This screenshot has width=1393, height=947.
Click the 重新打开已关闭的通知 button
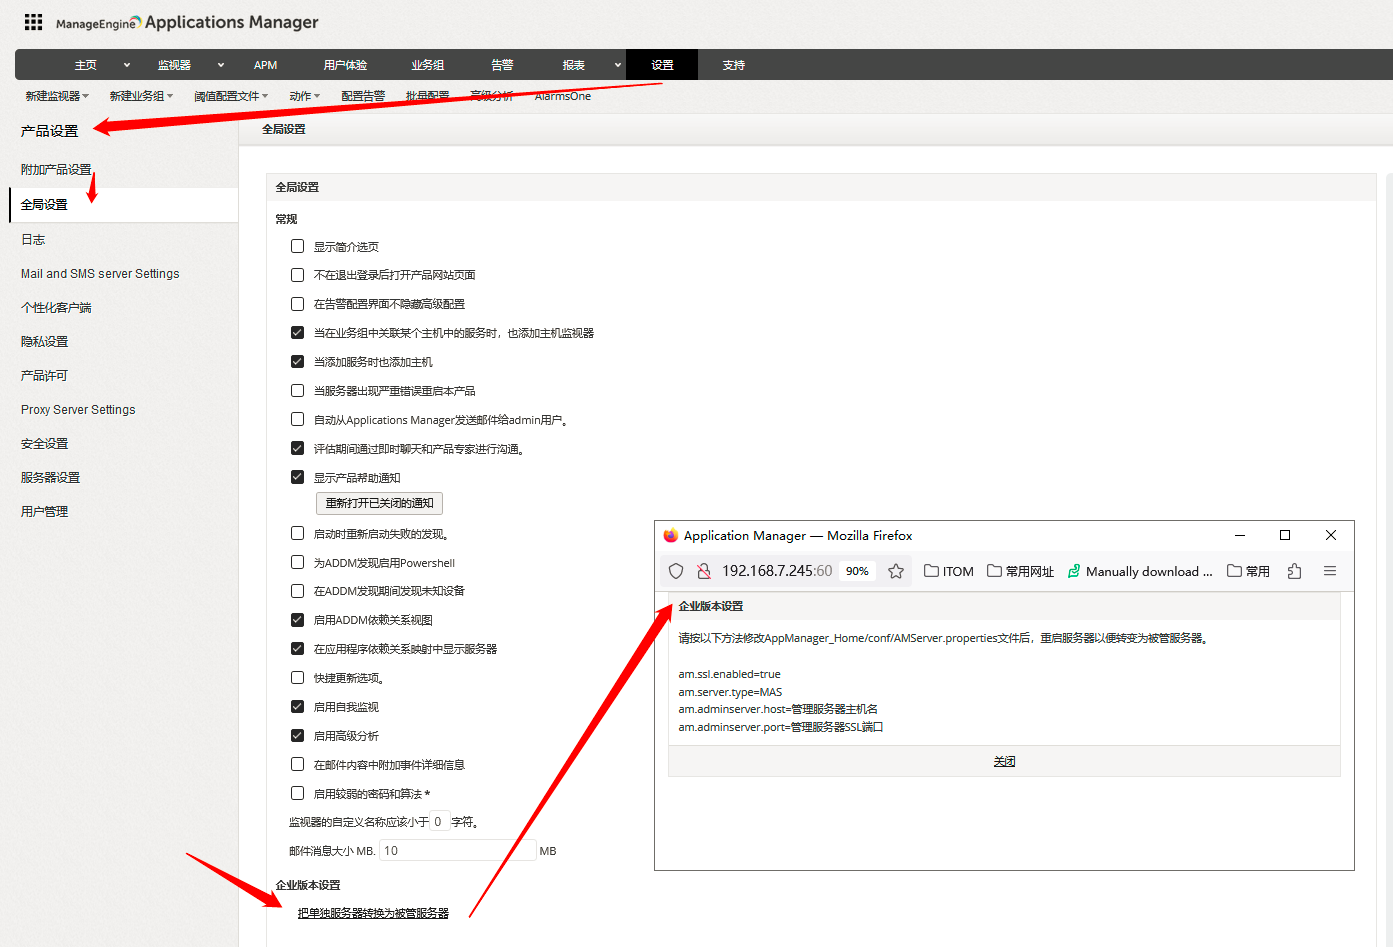pos(379,503)
